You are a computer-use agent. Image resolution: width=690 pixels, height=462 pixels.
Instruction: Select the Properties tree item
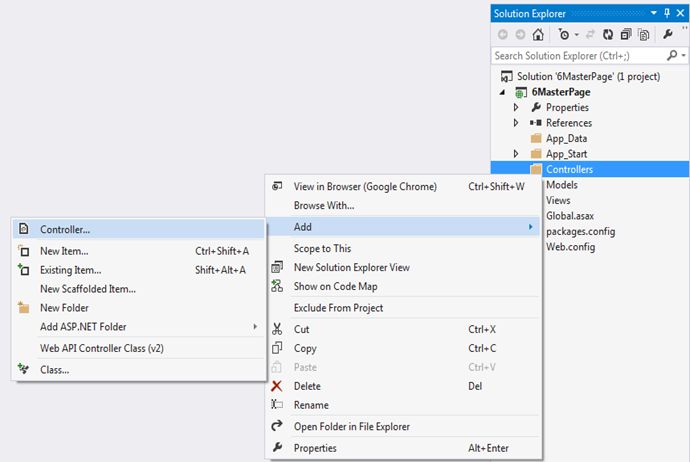coord(567,107)
